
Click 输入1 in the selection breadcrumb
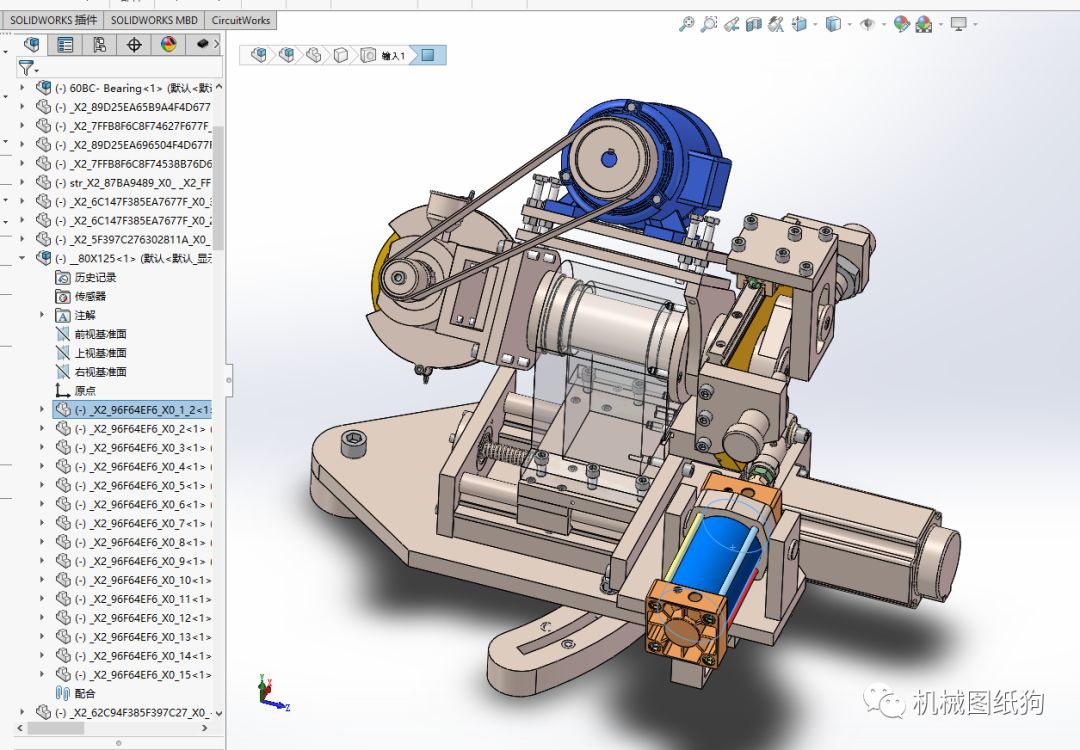pos(394,56)
